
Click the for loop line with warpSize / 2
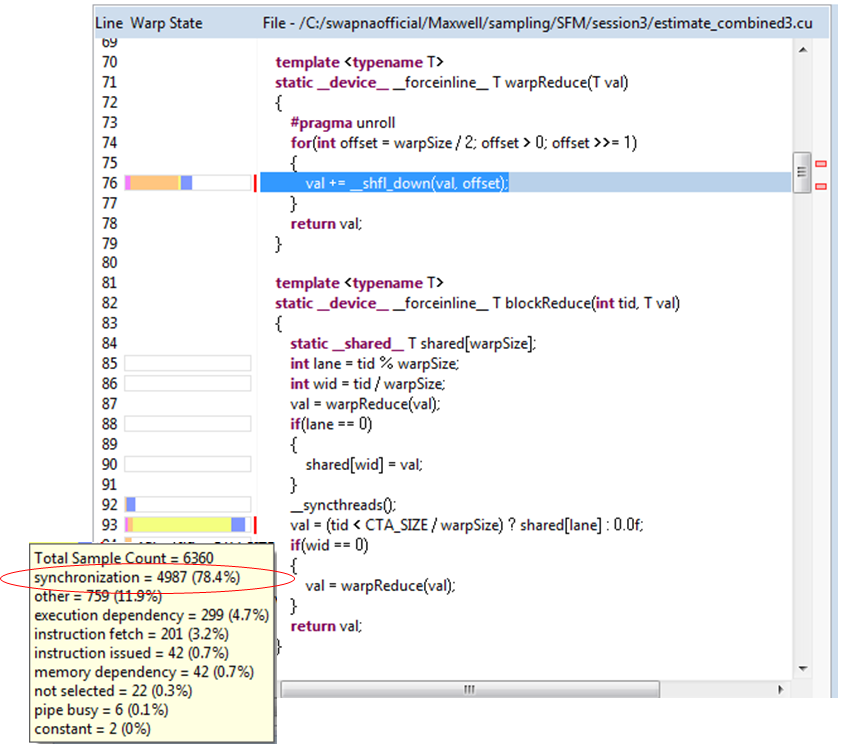[x=463, y=143]
